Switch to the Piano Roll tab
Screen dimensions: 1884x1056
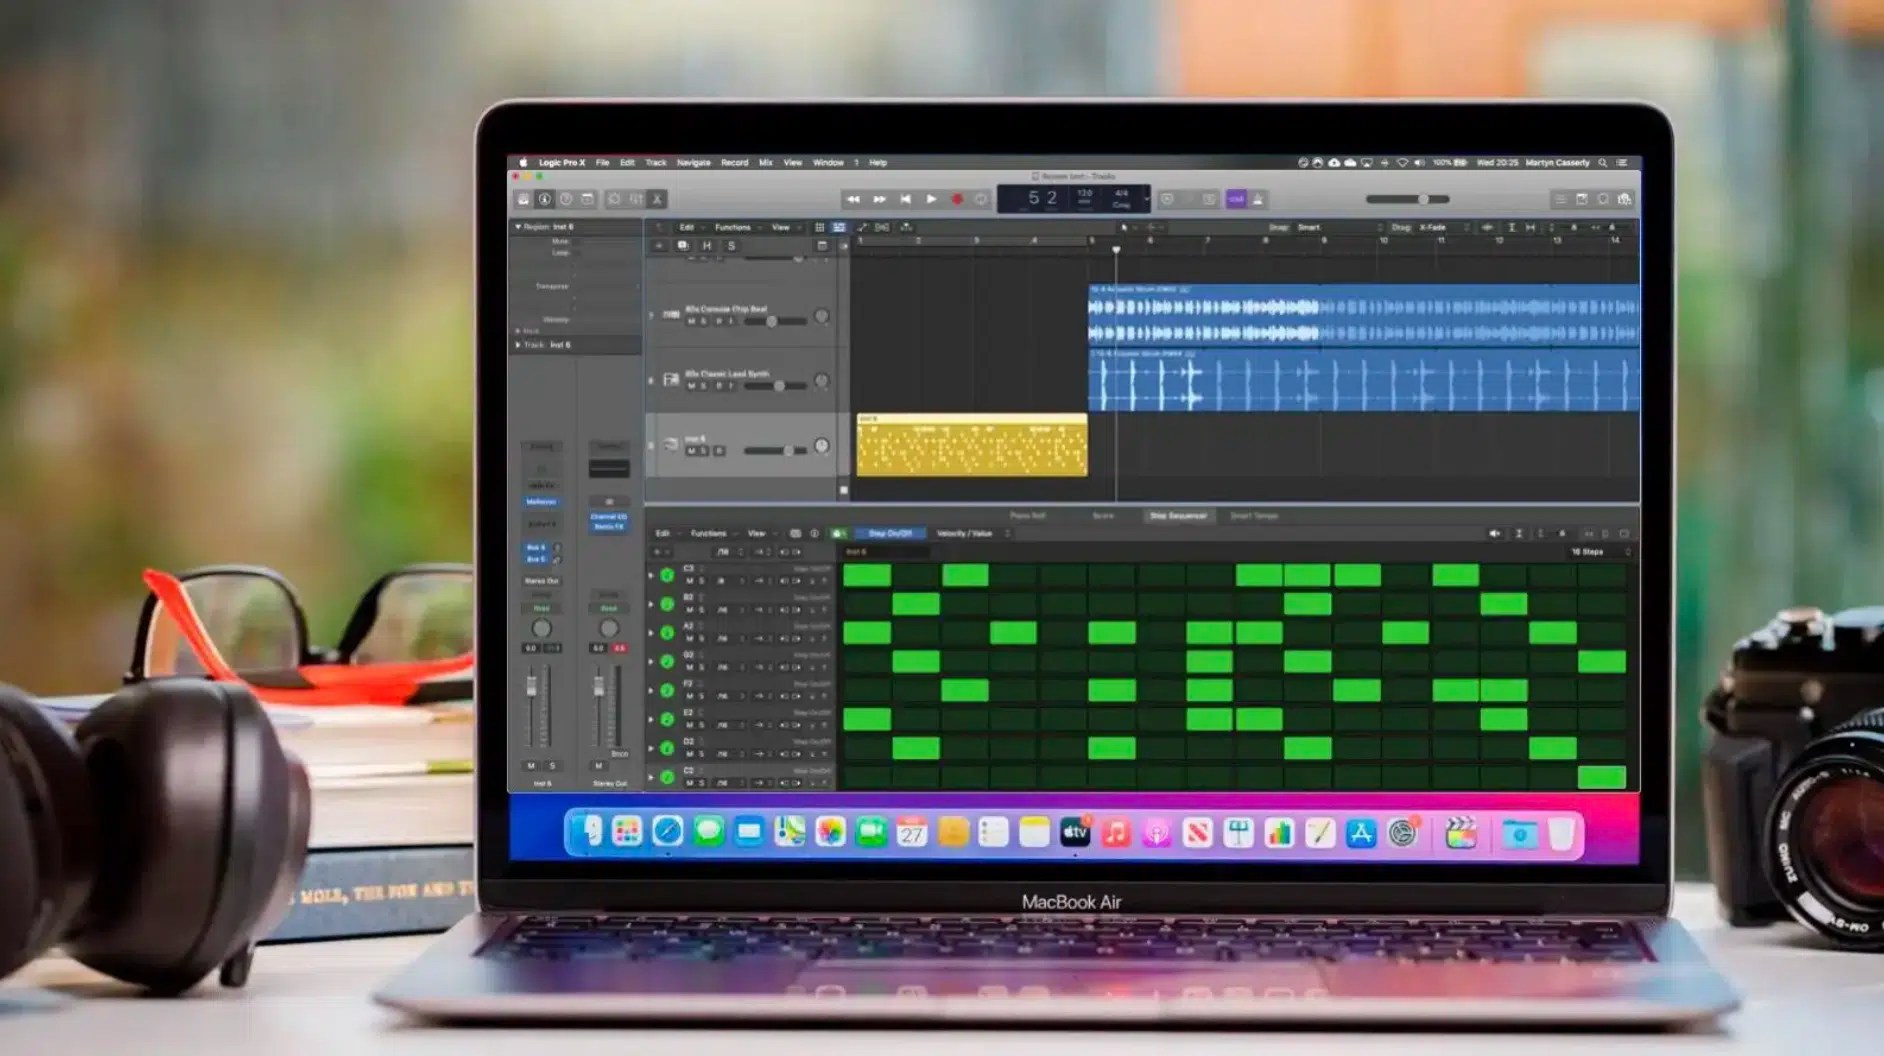coord(1028,516)
